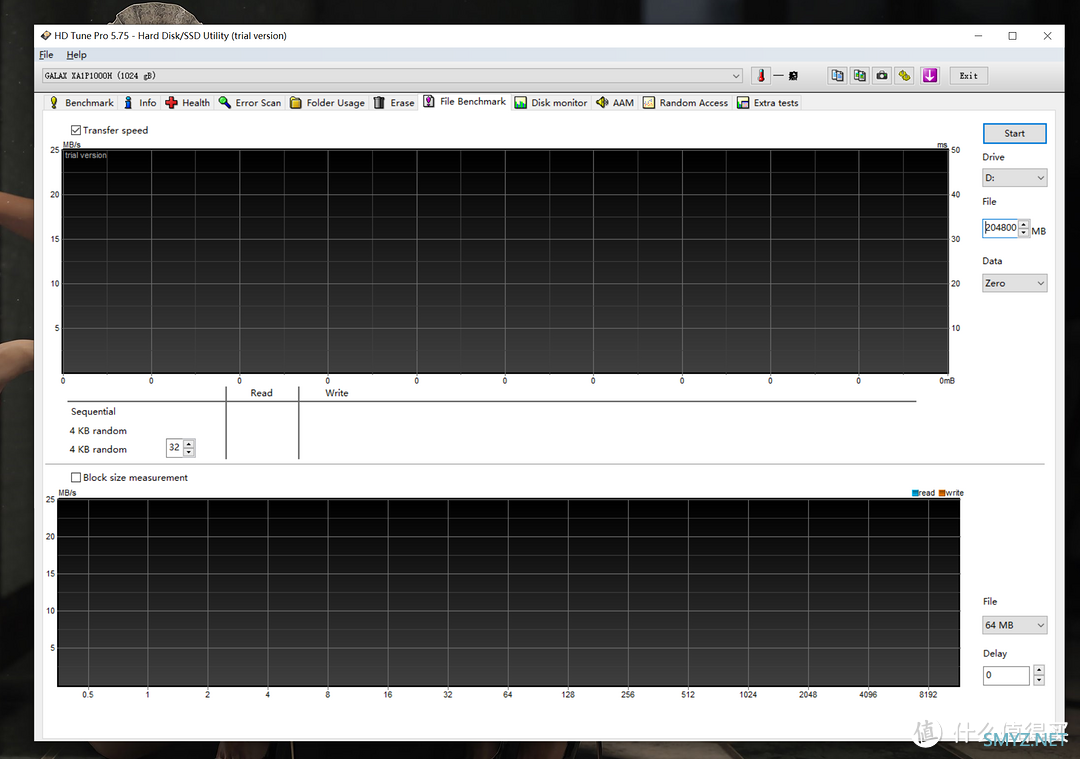Click the camera save screenshot icon
Viewport: 1080px width, 759px height.
click(x=882, y=76)
